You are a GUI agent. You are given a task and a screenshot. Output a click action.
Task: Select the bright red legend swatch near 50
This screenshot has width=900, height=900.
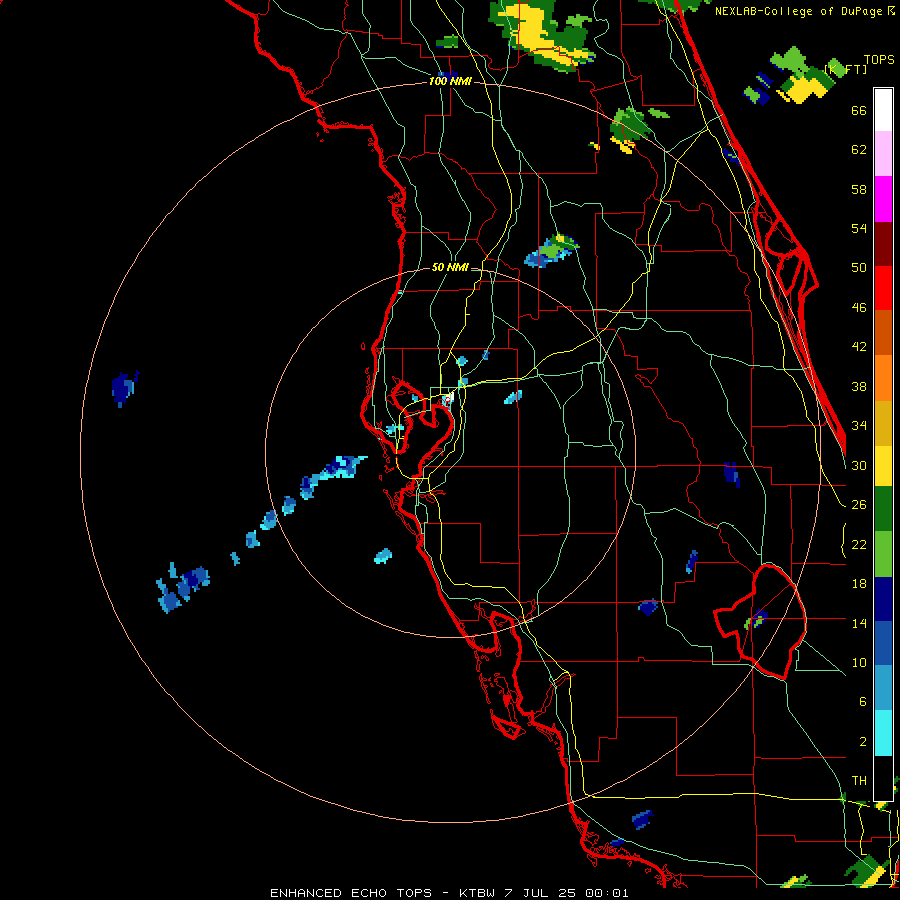click(883, 288)
